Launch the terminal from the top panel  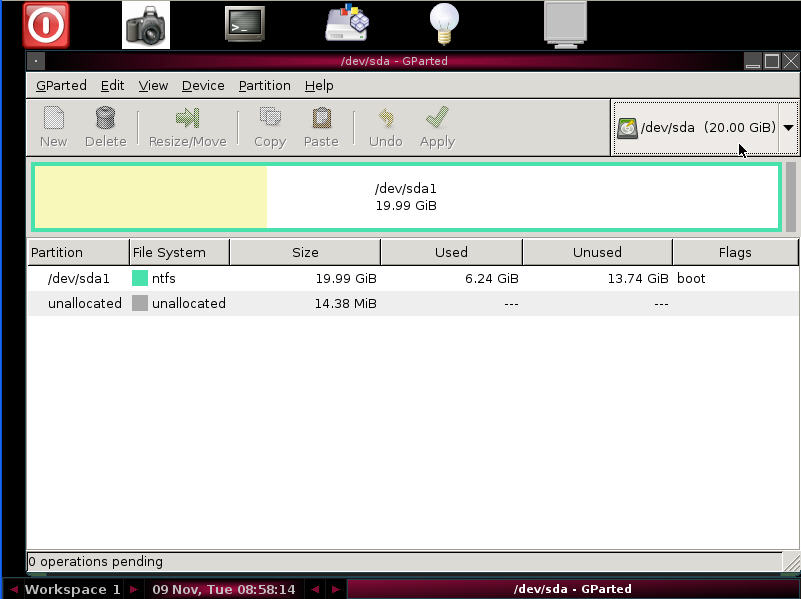(x=245, y=24)
